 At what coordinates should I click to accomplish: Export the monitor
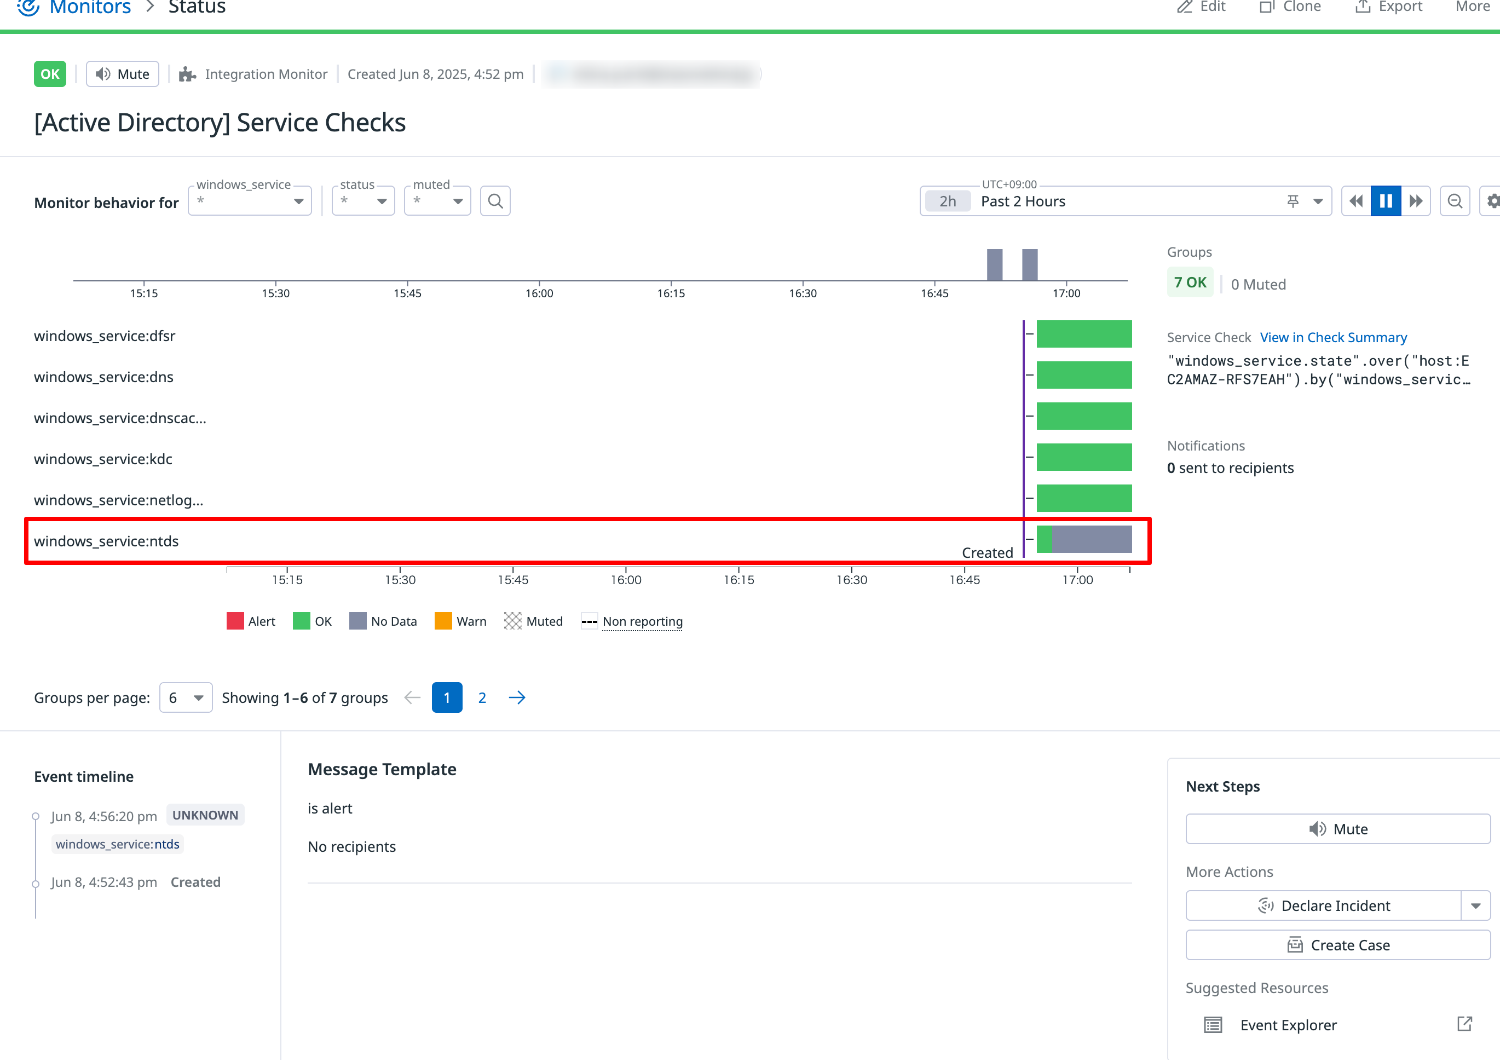pos(1388,6)
